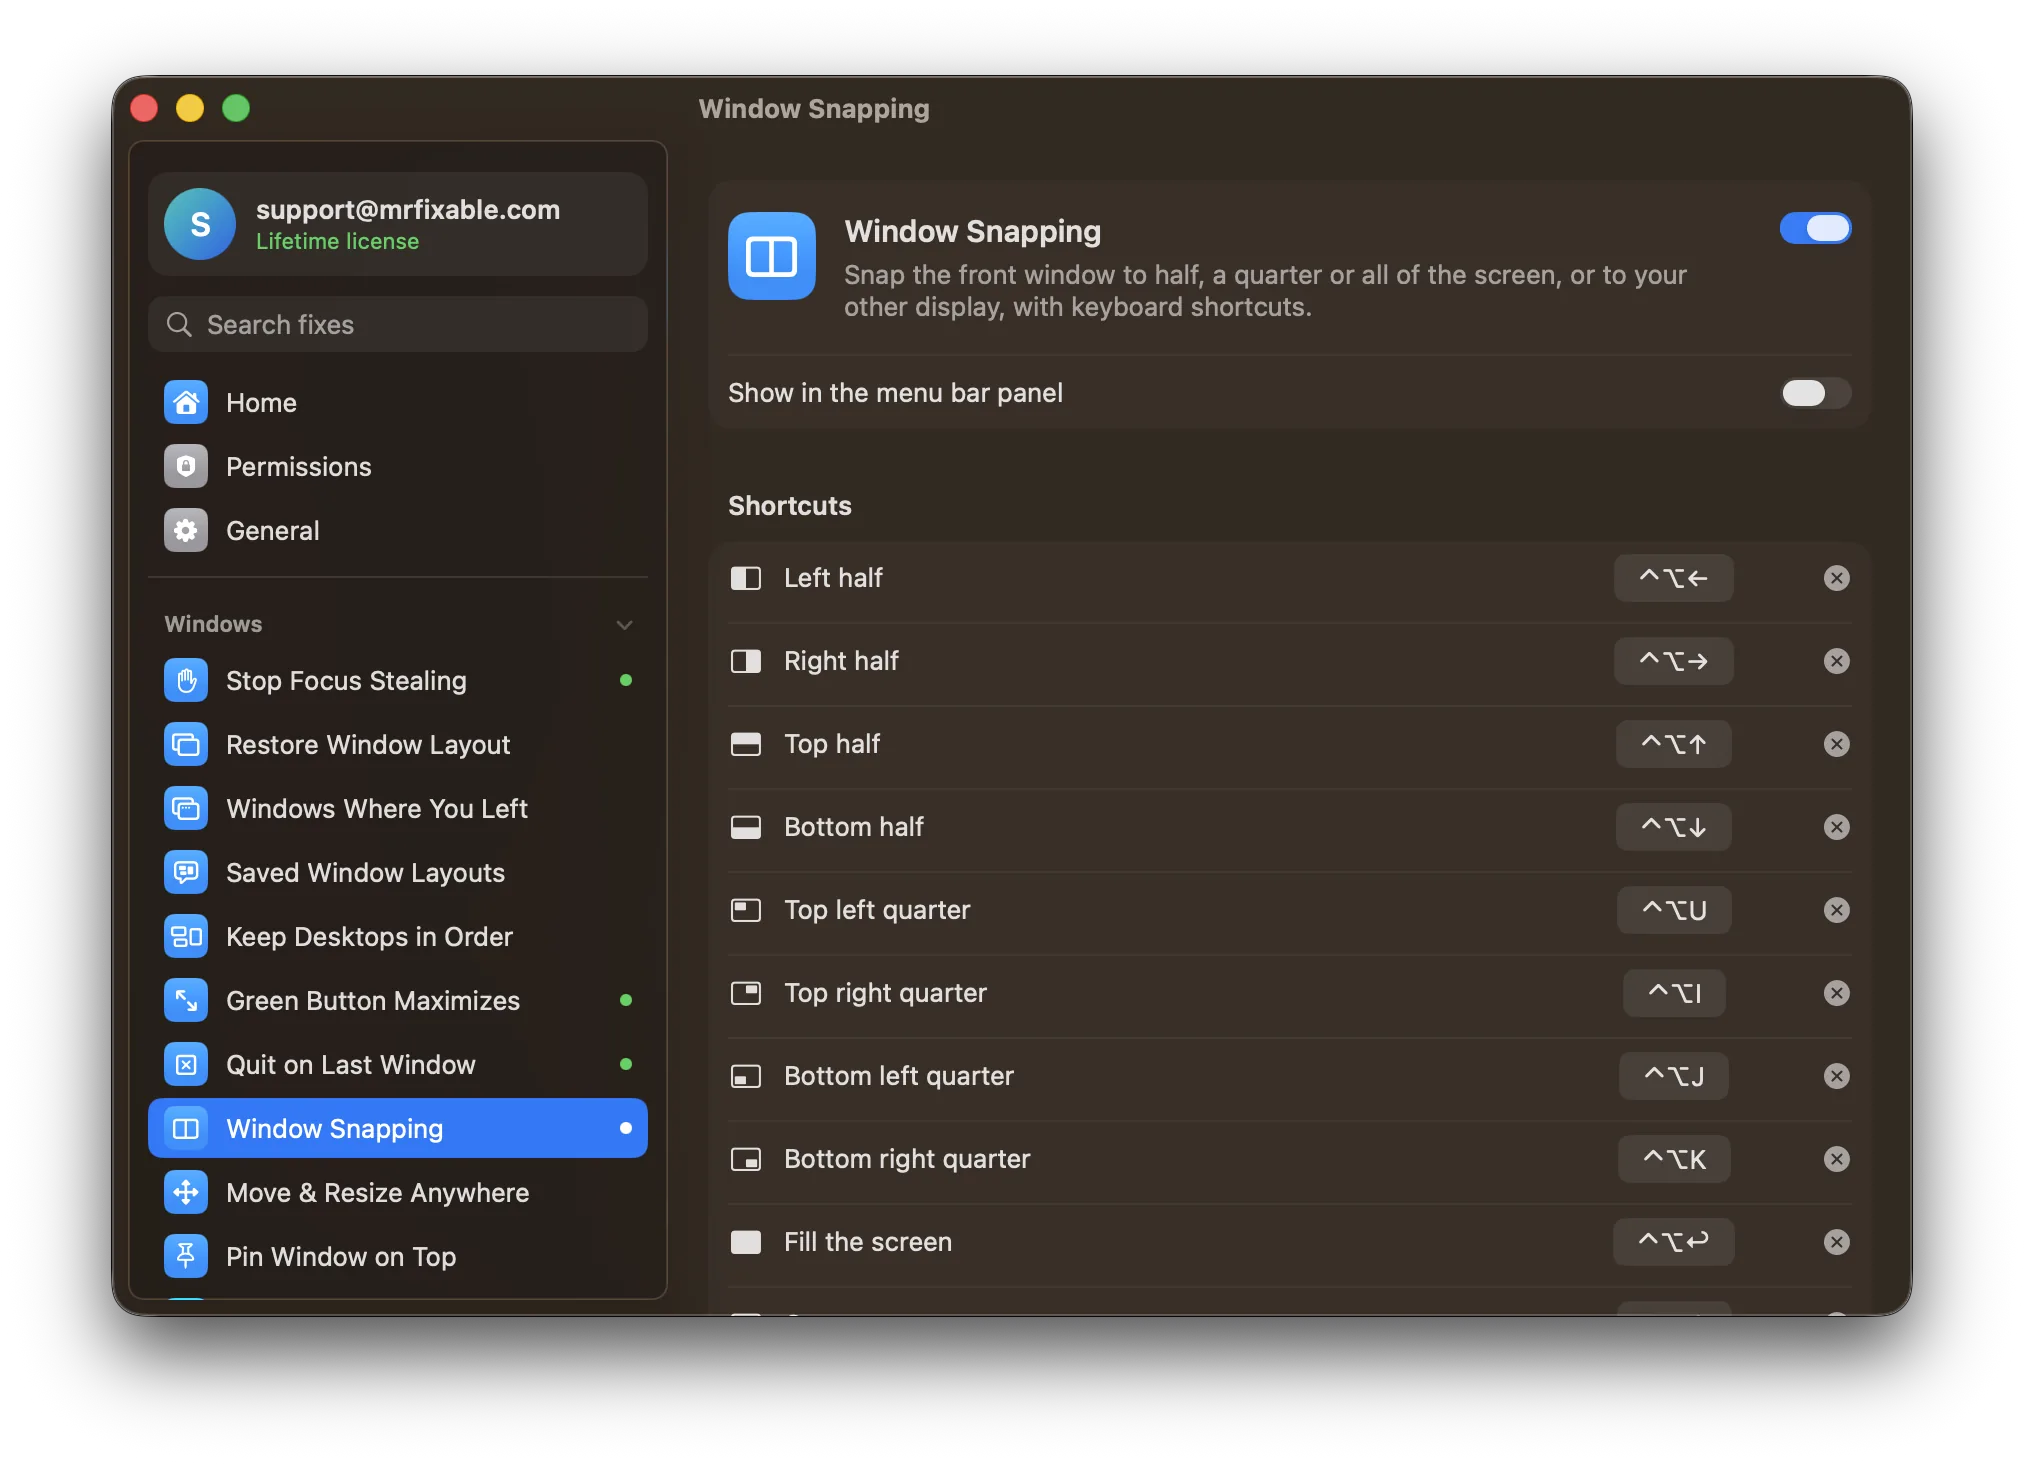Edit the Bottom half shortcut field
The image size is (2024, 1464).
click(1673, 827)
